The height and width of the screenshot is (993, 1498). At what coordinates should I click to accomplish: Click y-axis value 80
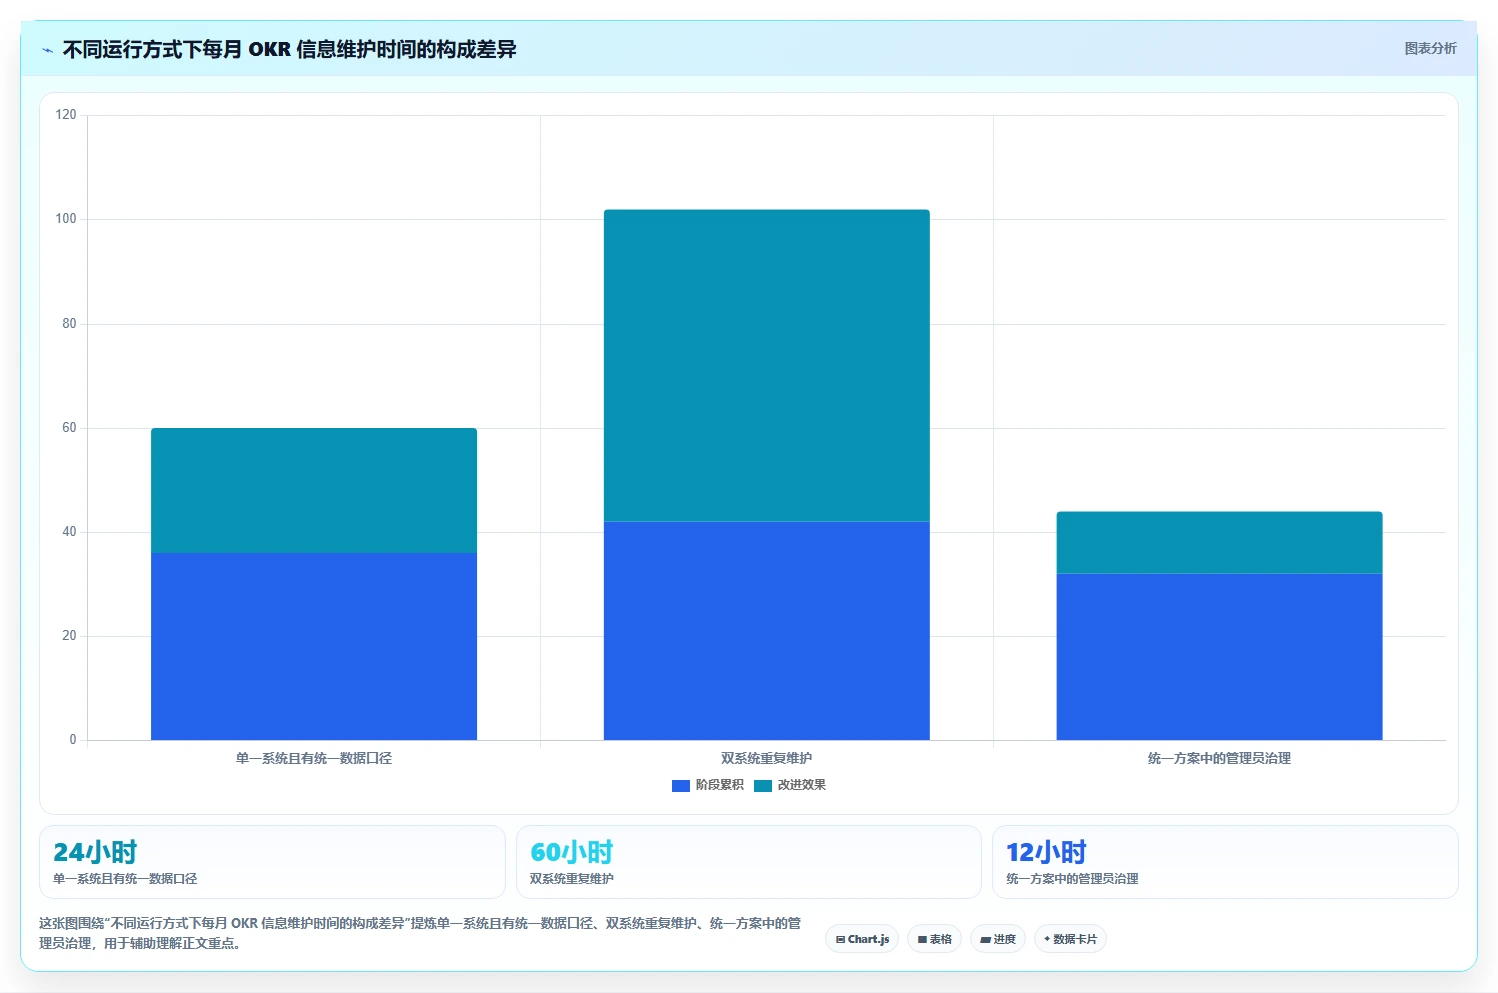tap(69, 324)
